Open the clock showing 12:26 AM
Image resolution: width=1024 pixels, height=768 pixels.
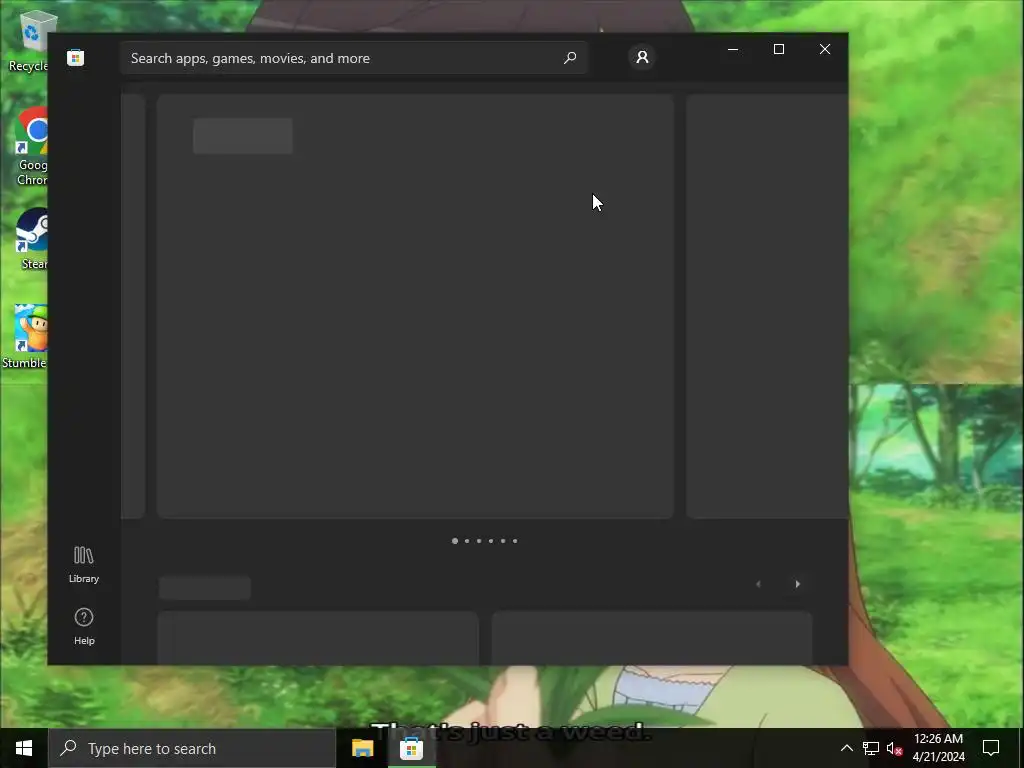pos(938,748)
